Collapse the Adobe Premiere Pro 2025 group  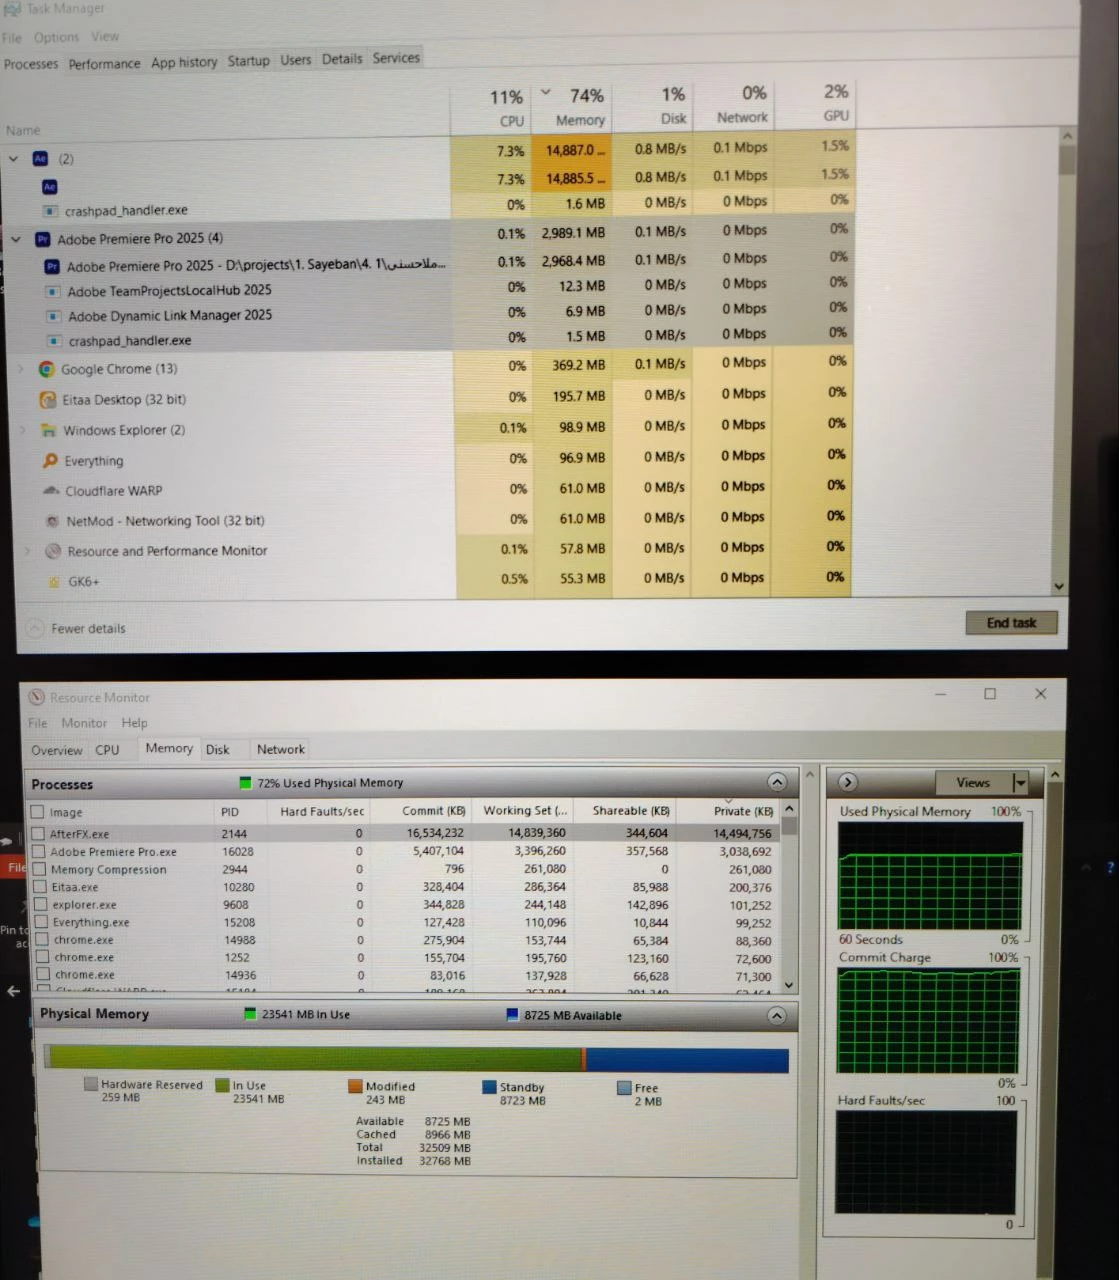16,239
